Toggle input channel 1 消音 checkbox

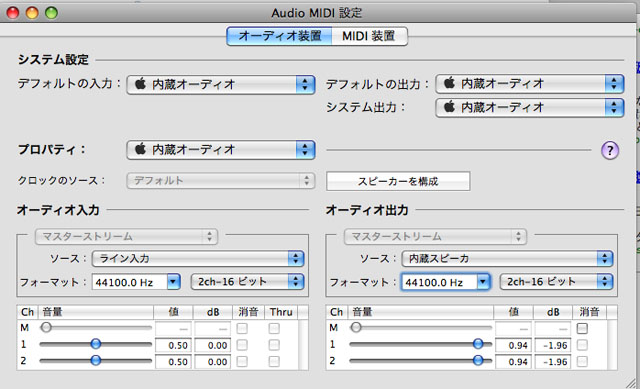point(242,345)
